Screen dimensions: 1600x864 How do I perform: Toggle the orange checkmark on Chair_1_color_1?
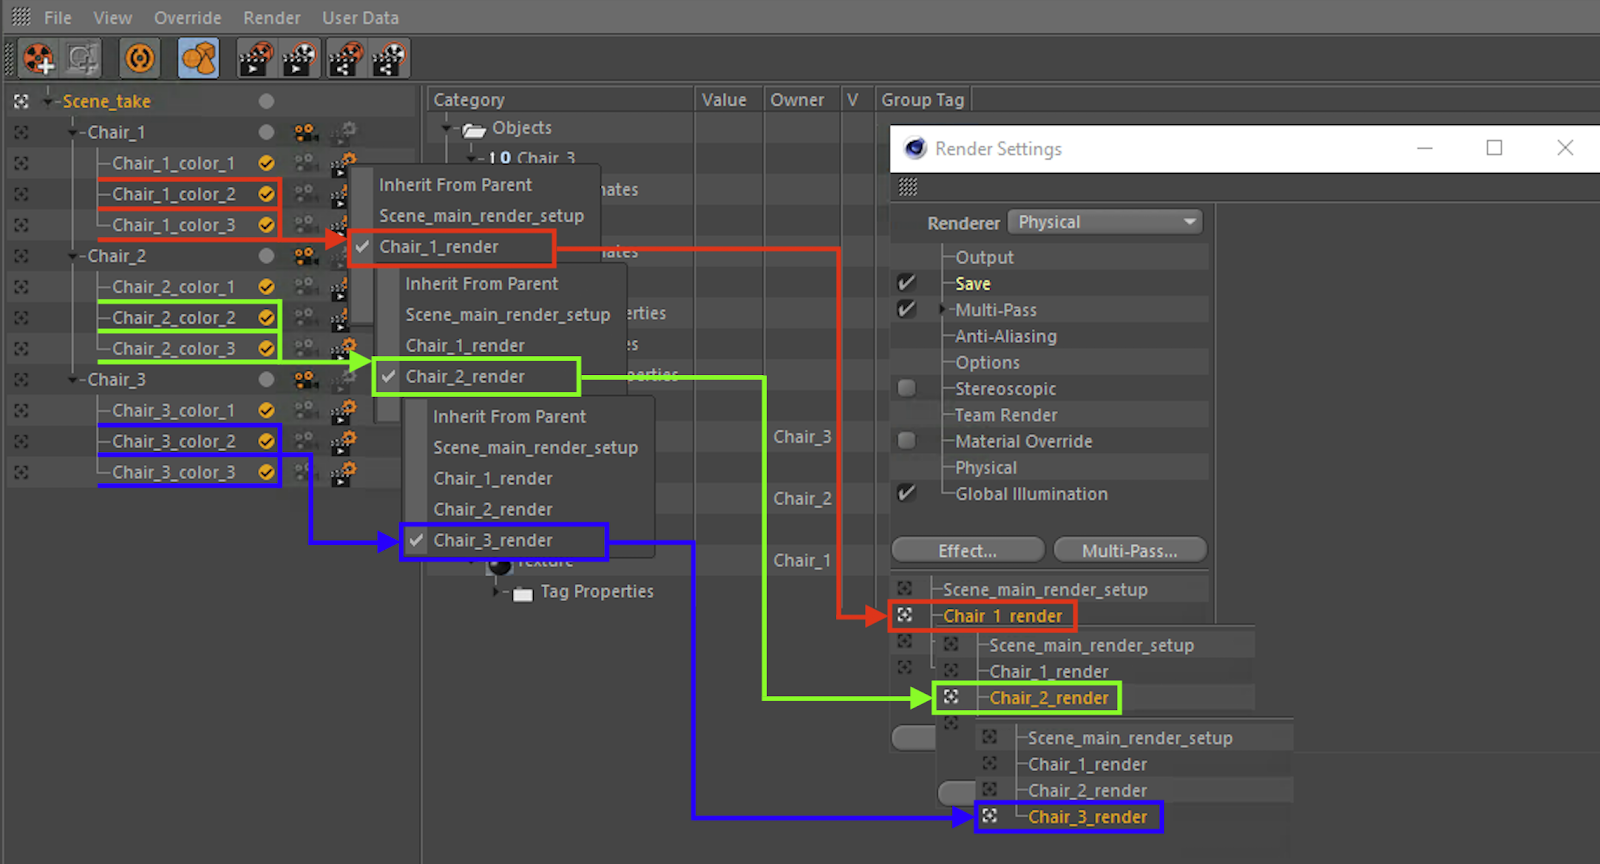[266, 163]
